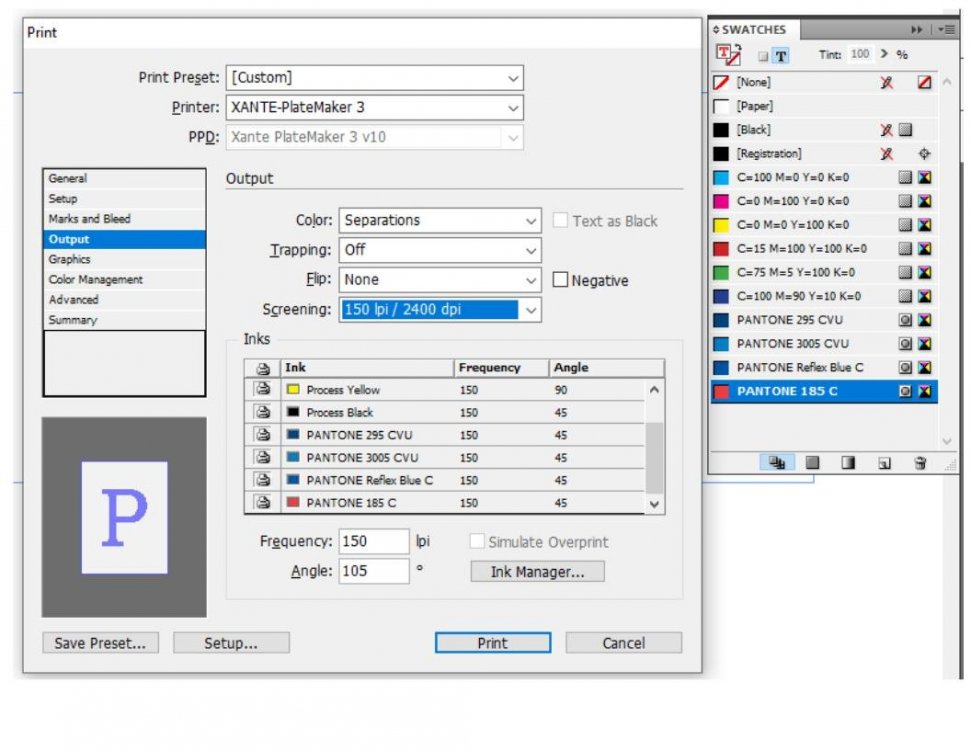Open the Screening dropdown
971x750 pixels.
(x=440, y=310)
